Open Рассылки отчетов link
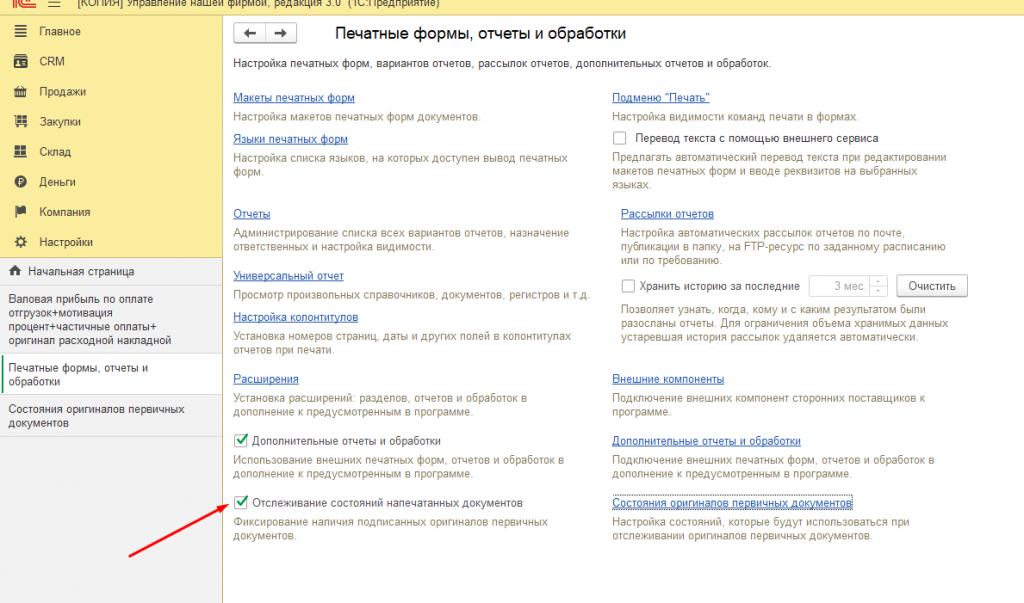Image resolution: width=1024 pixels, height=603 pixels. [x=667, y=214]
